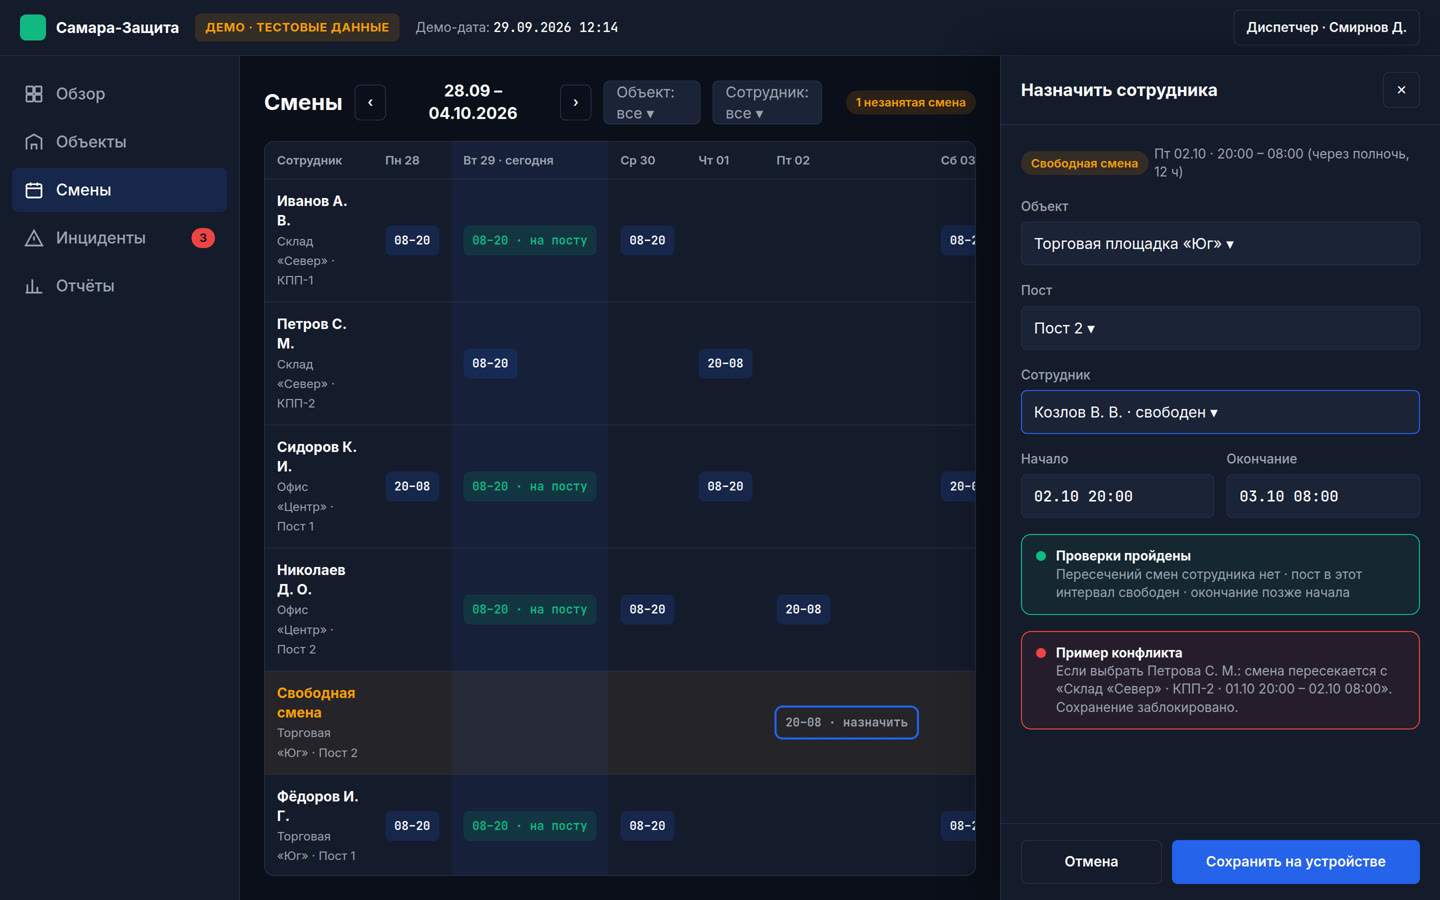Click the 20-08 · назначить shift cell
Viewport: 1440px width, 900px height.
pos(846,722)
